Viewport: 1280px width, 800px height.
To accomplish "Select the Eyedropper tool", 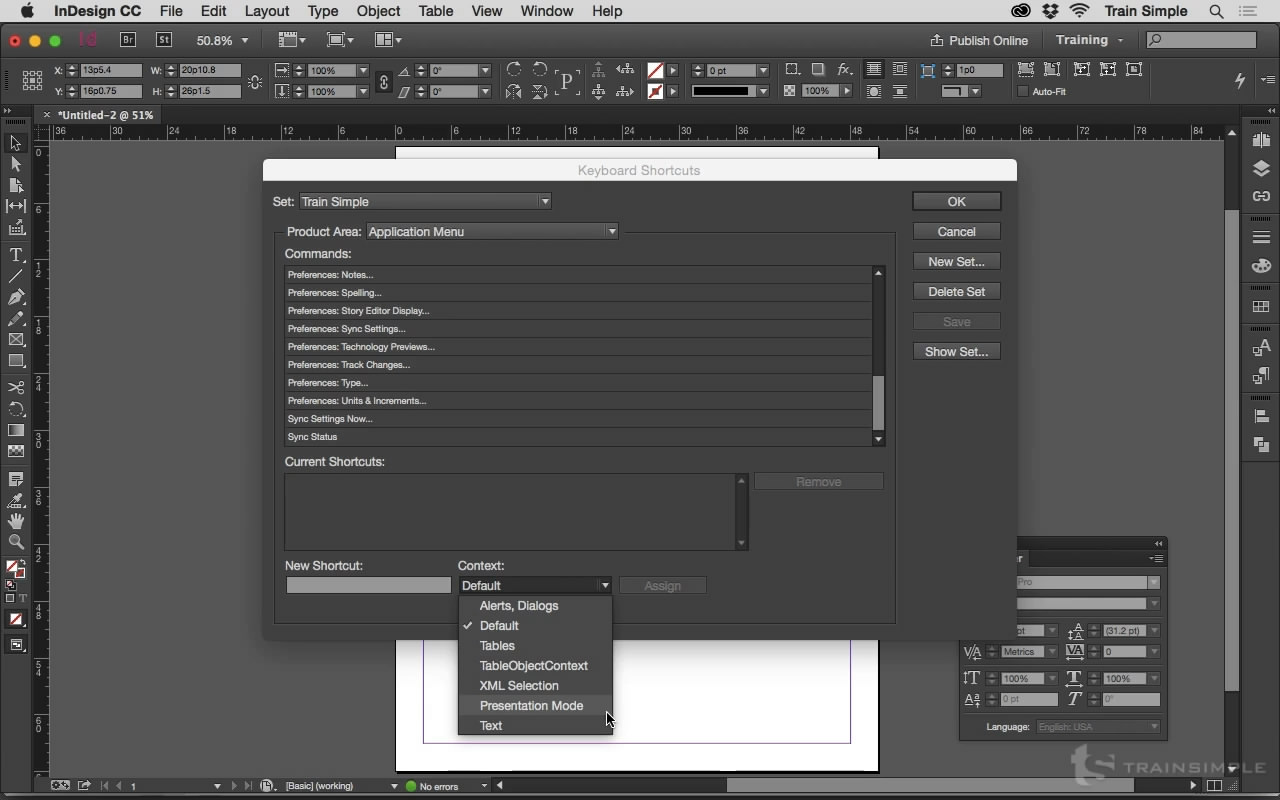I will point(16,500).
